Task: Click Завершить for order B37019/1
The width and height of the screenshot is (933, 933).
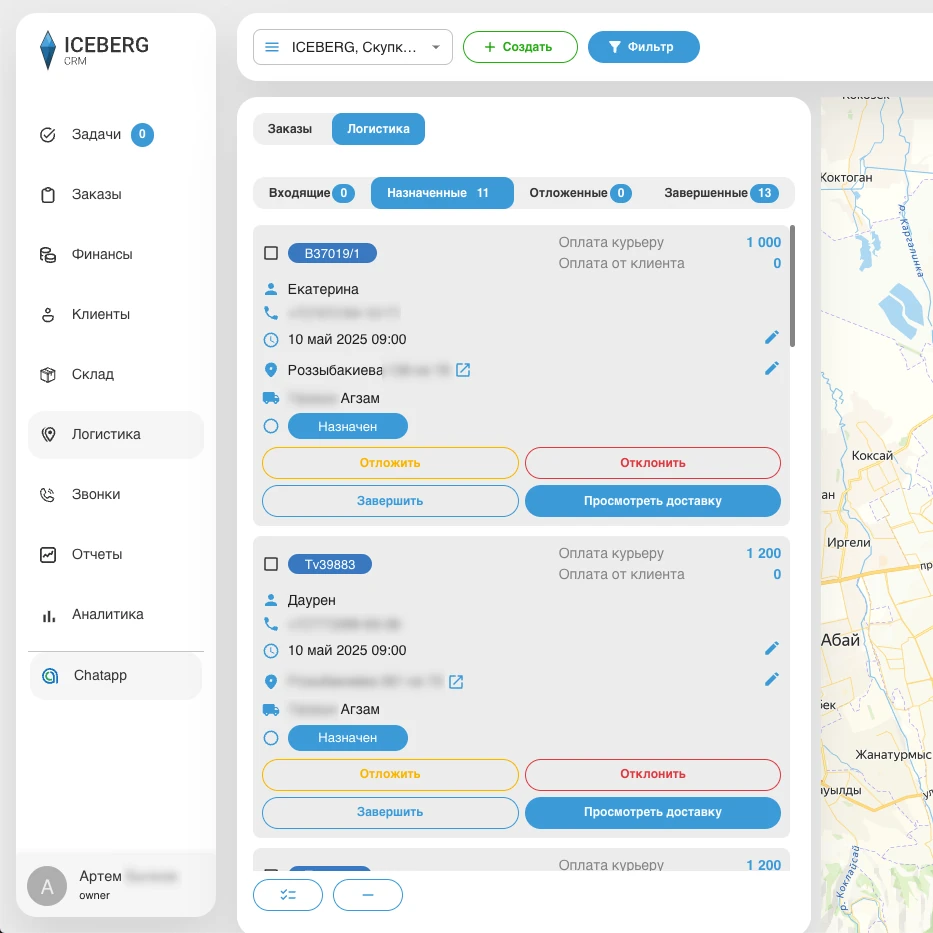Action: click(x=390, y=501)
